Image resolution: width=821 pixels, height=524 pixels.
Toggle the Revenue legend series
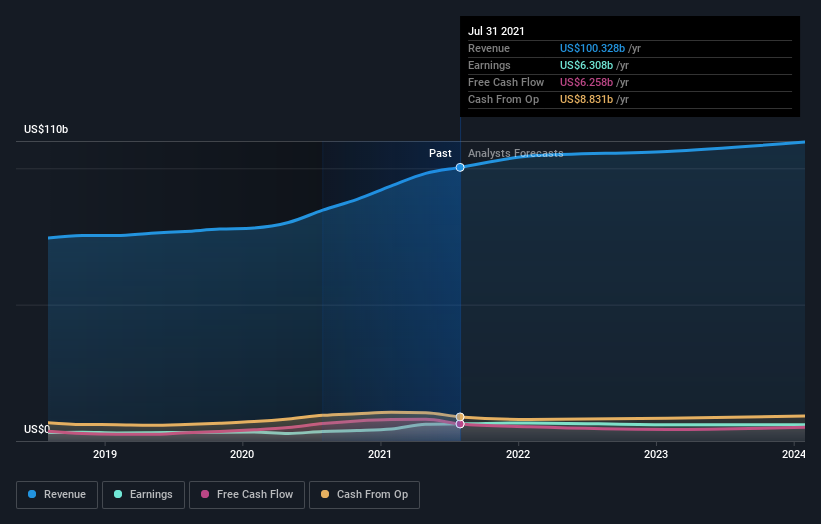click(57, 495)
